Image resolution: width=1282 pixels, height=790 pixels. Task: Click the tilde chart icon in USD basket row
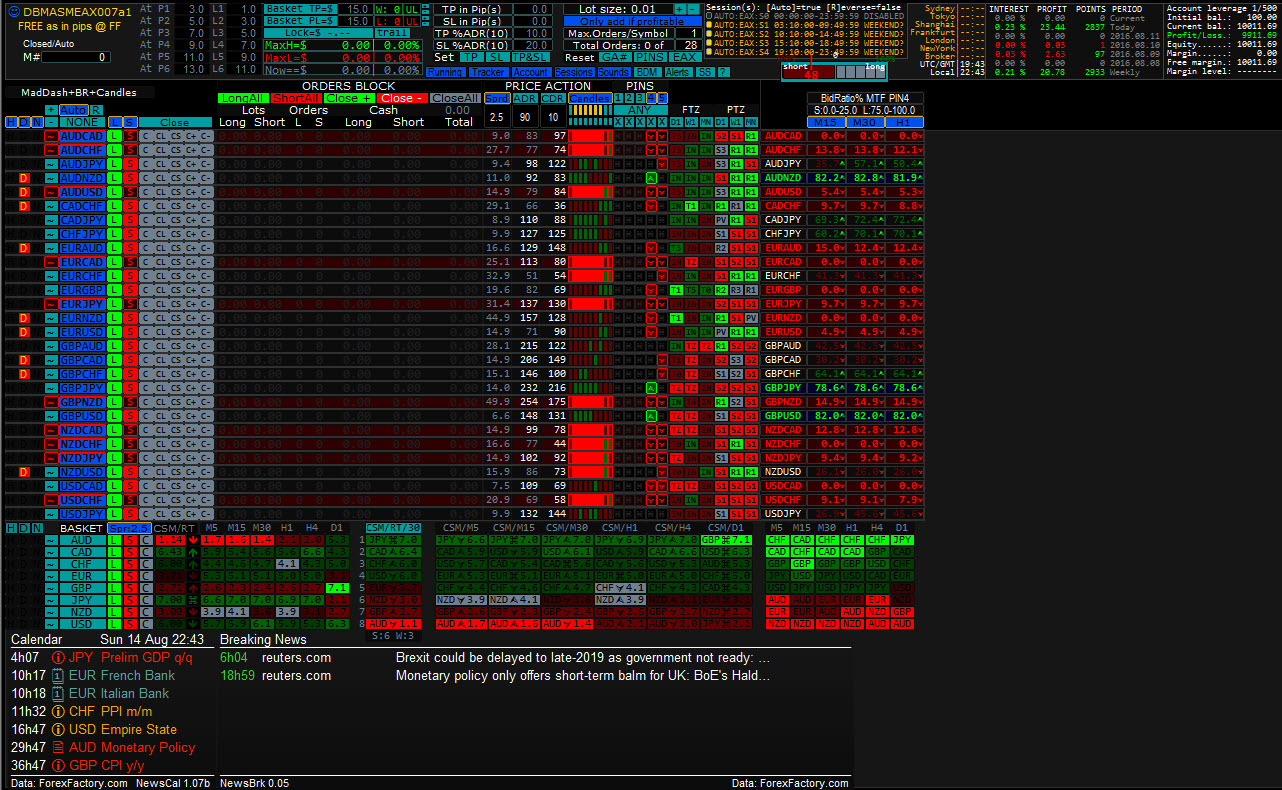[51, 624]
